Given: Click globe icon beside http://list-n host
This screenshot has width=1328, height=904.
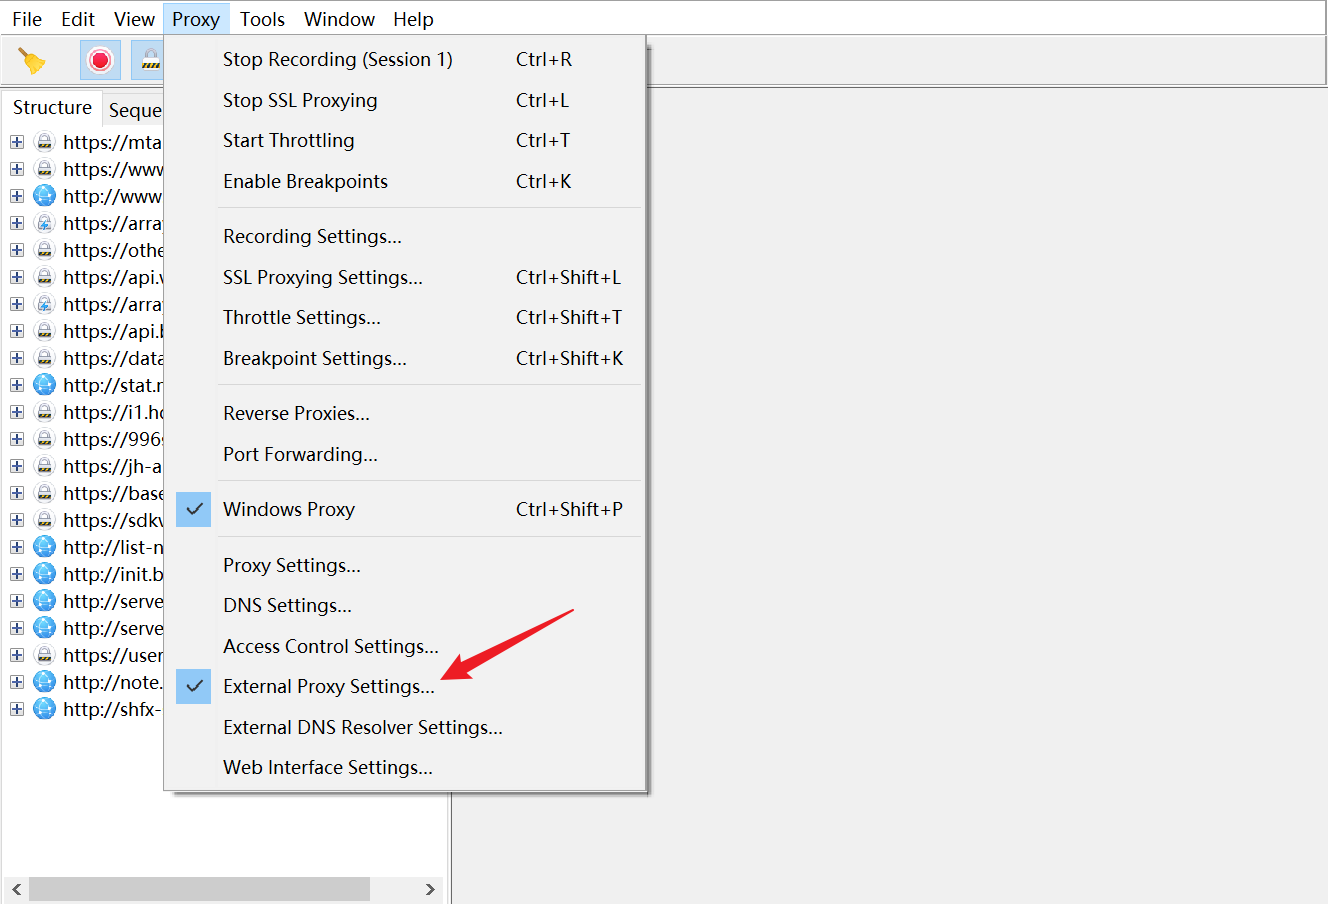Looking at the screenshot, I should [x=44, y=547].
